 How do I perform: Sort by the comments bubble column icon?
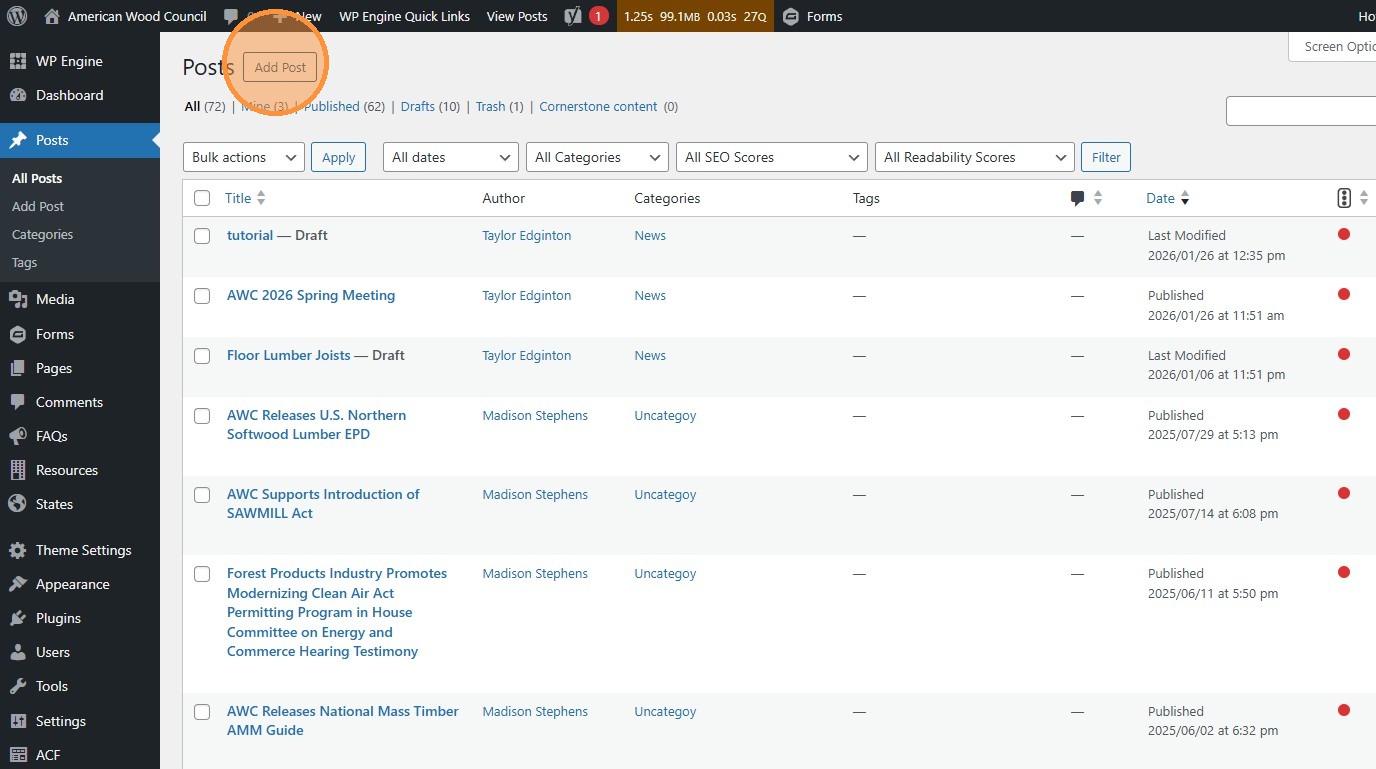coord(1077,198)
